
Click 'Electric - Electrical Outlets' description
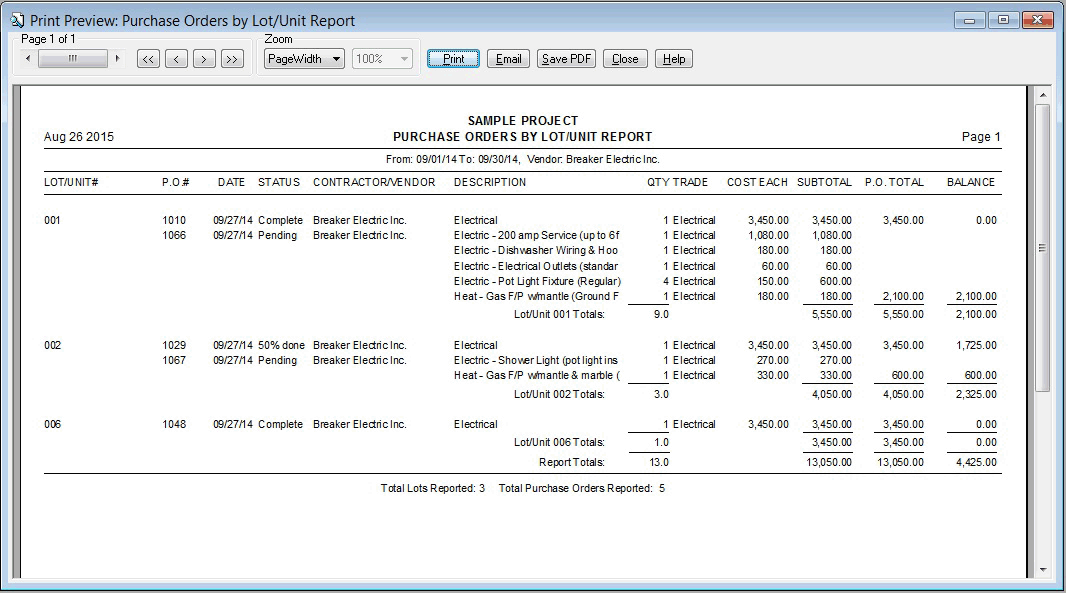point(536,267)
